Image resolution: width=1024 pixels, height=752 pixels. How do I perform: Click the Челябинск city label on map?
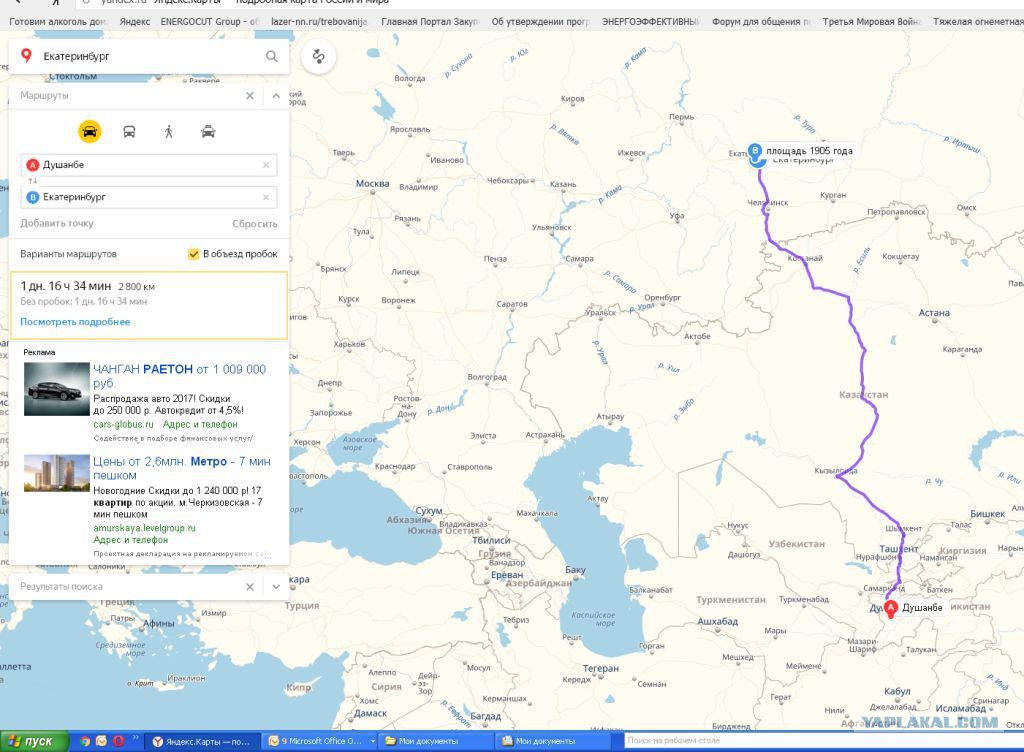click(x=768, y=203)
